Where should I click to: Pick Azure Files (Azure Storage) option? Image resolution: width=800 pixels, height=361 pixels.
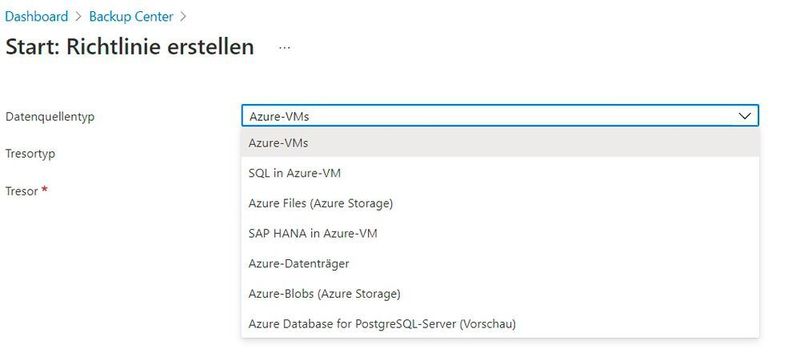pyautogui.click(x=500, y=203)
